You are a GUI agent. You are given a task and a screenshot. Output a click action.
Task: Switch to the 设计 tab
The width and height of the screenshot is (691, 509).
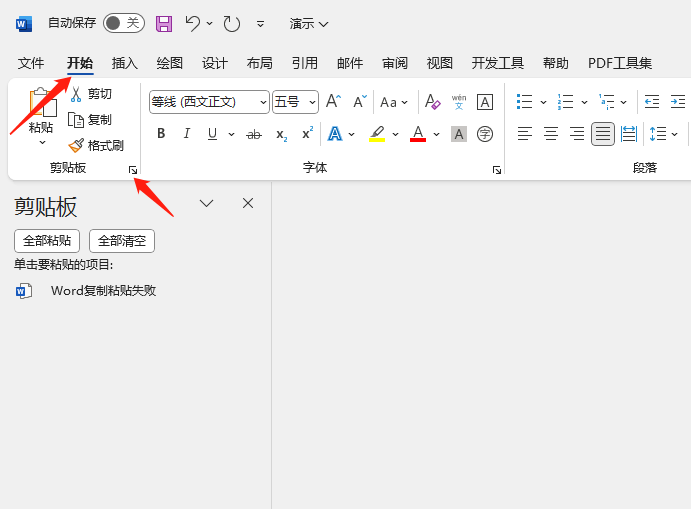tap(215, 63)
